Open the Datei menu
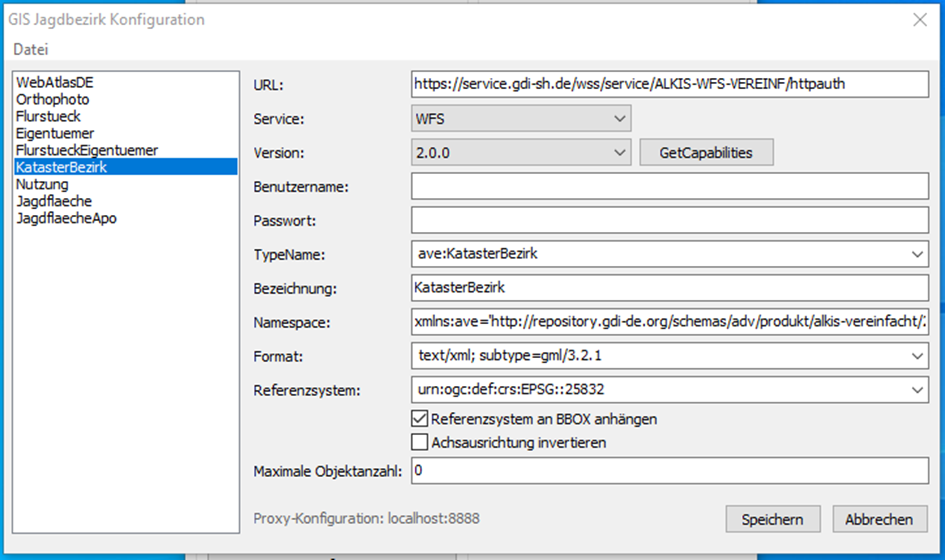945x560 pixels. click(30, 49)
